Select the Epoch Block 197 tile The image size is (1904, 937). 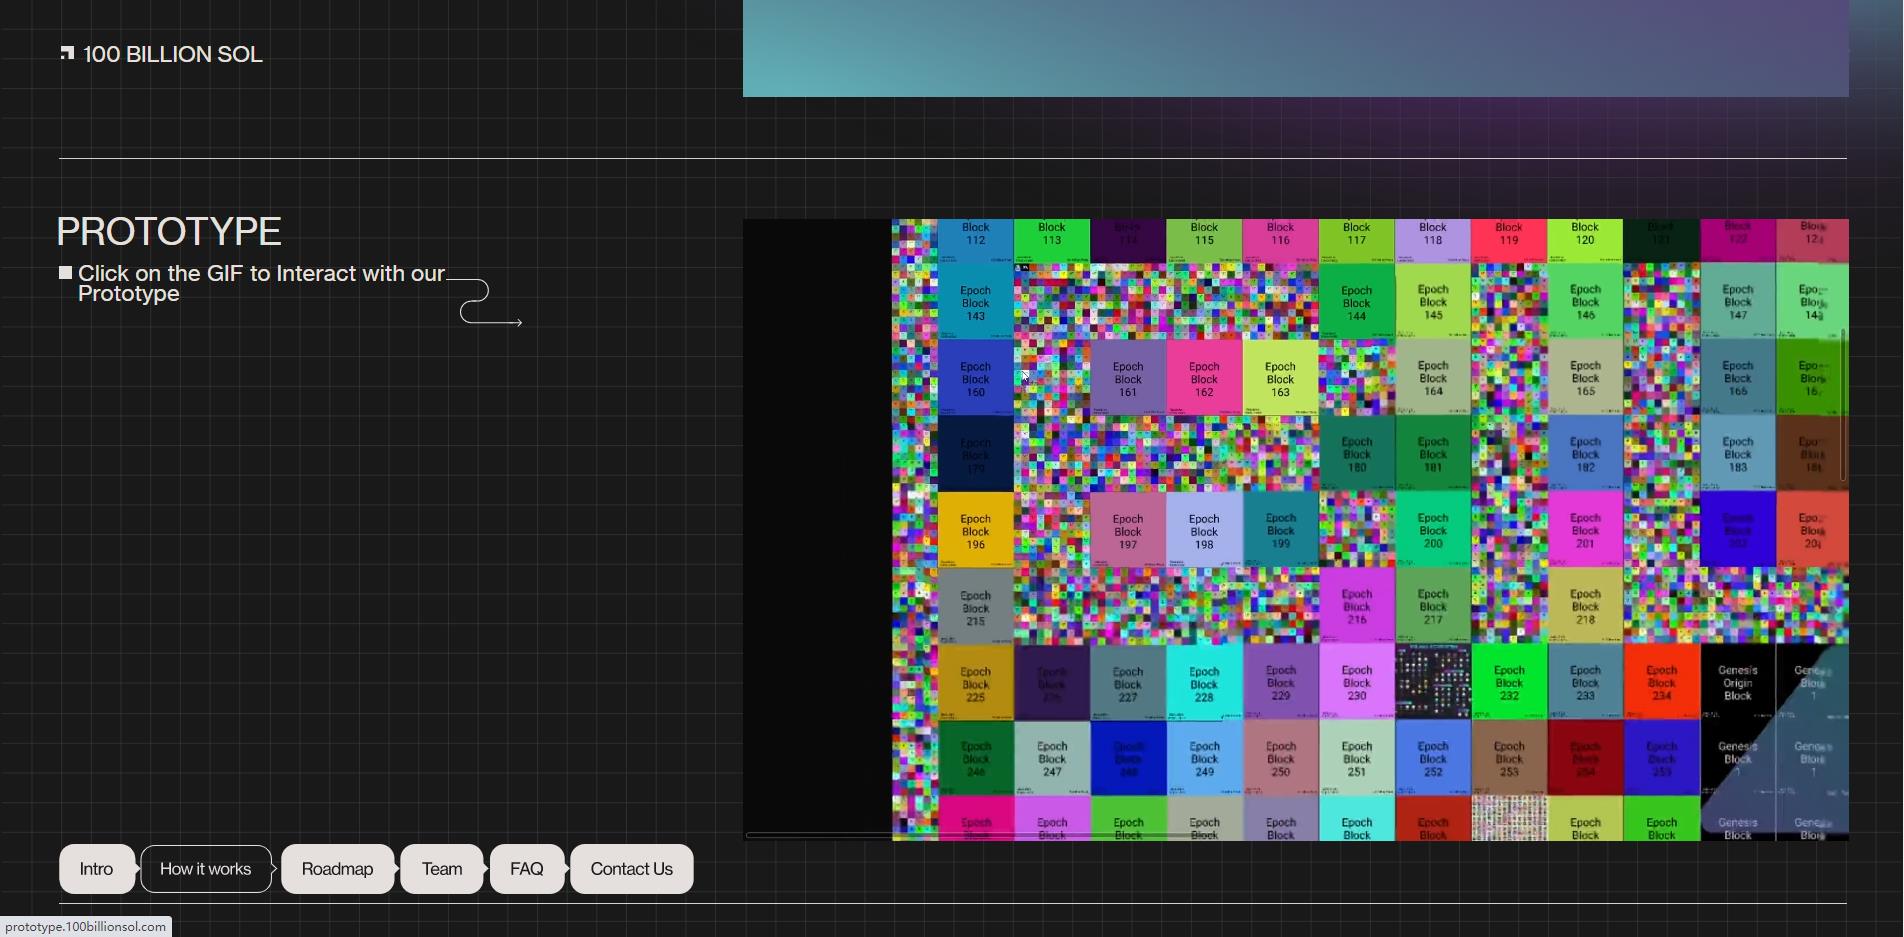[1128, 530]
